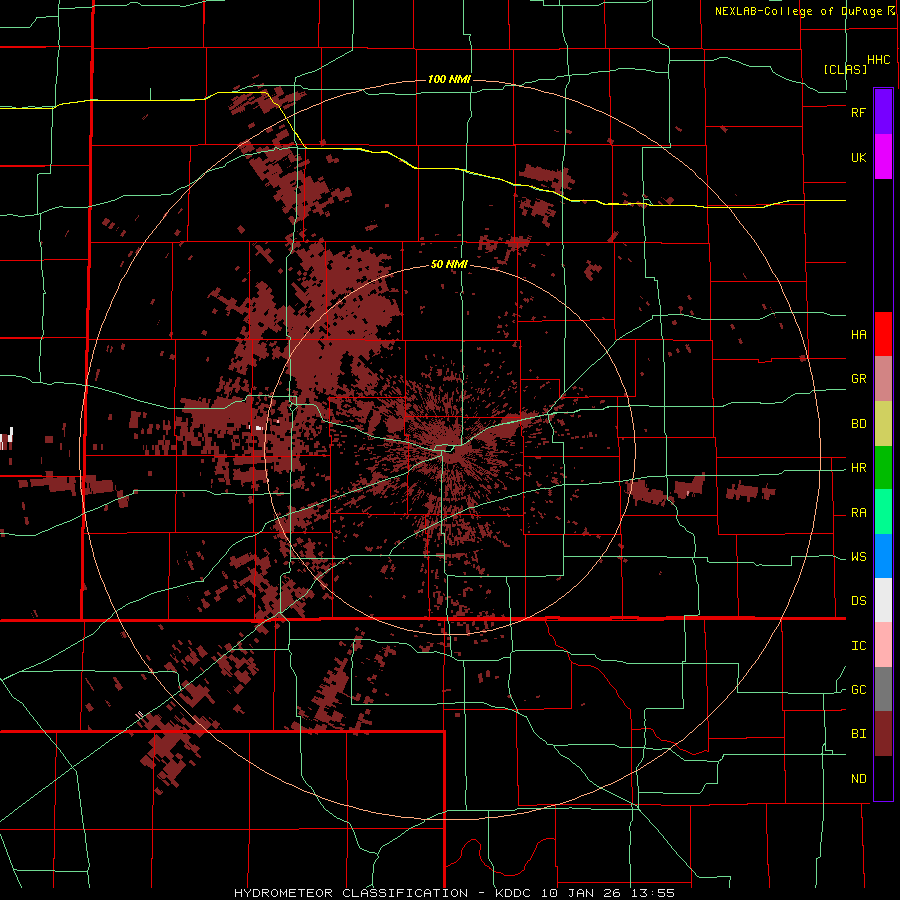Click the [CLAS] label
The image size is (900, 900).
coord(844,69)
